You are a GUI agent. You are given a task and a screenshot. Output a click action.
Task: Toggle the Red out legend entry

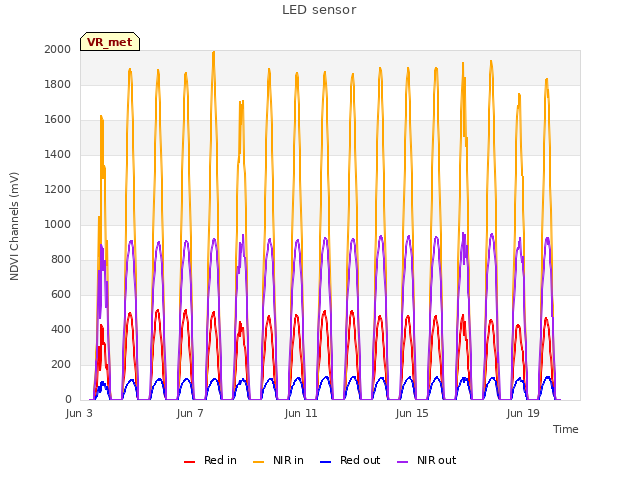tap(350, 460)
